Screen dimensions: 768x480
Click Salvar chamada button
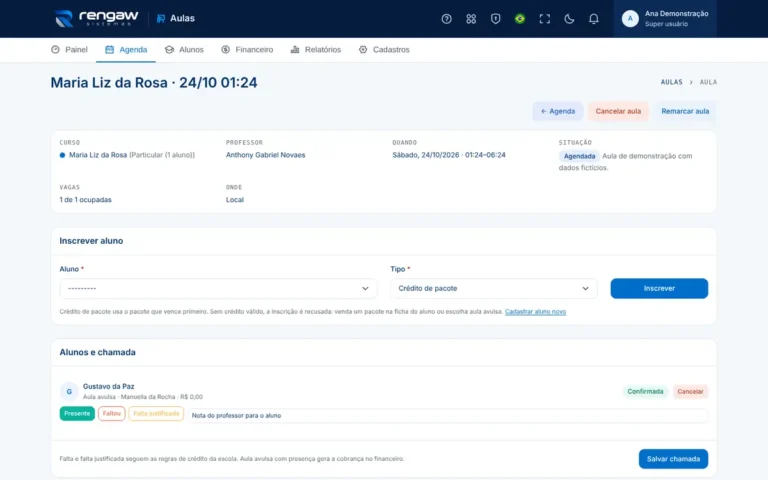click(x=673, y=459)
